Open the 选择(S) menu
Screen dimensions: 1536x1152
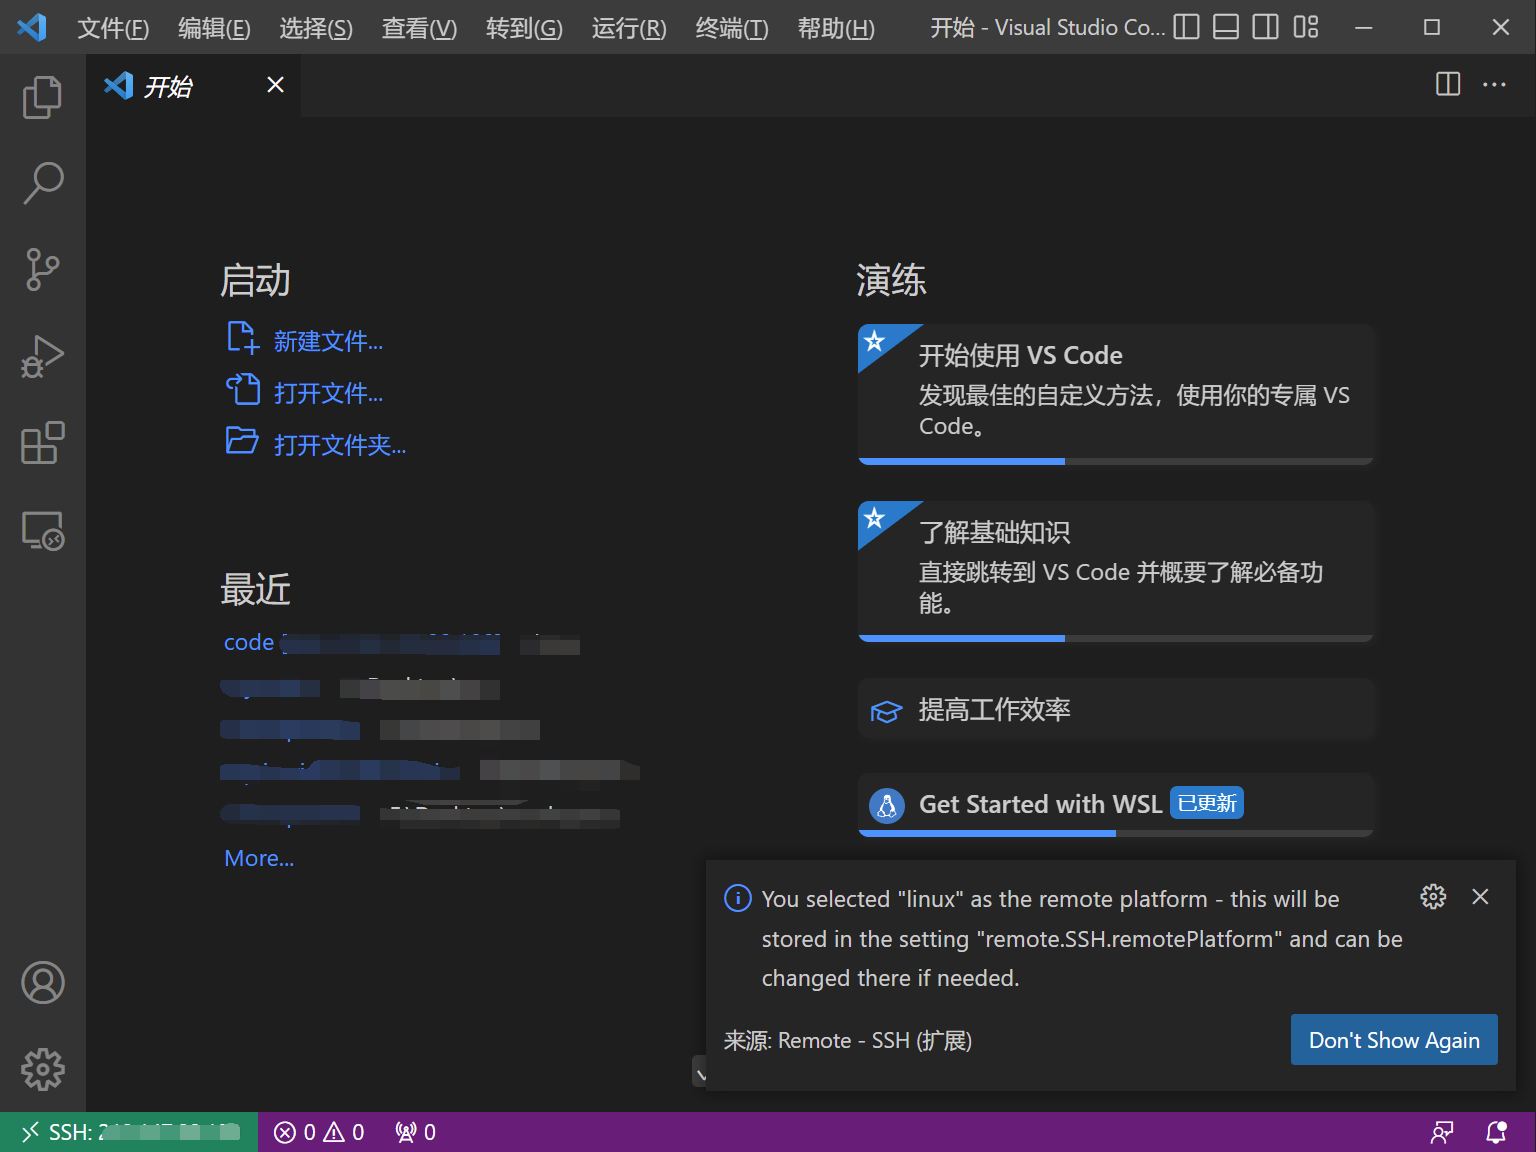coord(316,28)
